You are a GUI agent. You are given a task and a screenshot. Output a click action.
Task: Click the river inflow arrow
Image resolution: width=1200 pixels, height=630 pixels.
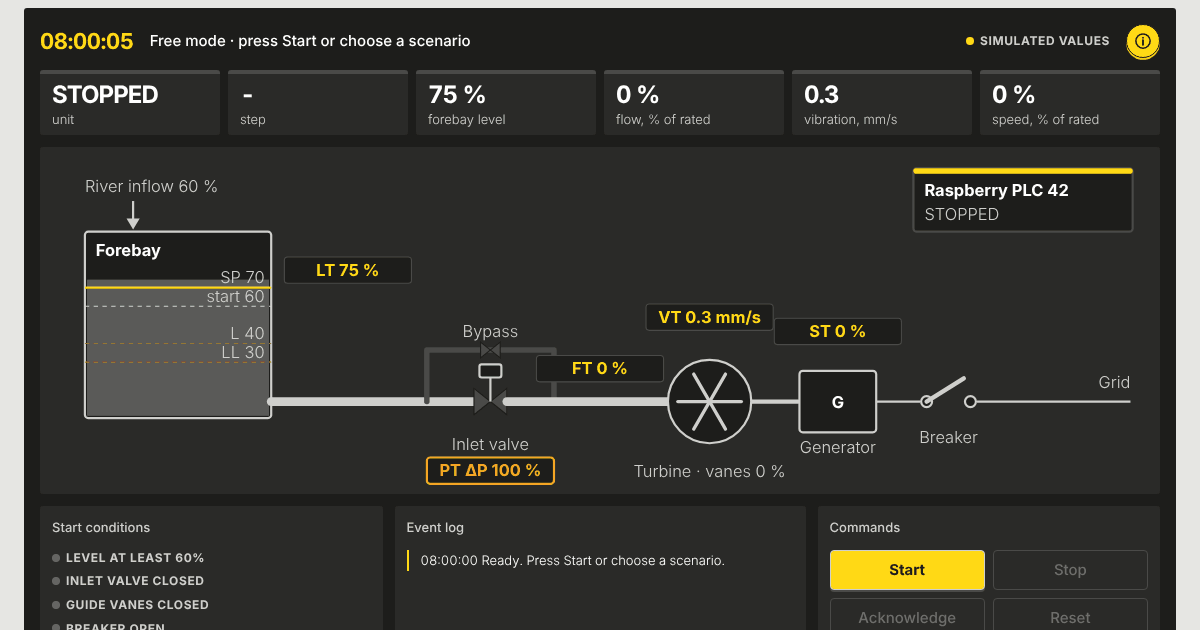pos(133,214)
